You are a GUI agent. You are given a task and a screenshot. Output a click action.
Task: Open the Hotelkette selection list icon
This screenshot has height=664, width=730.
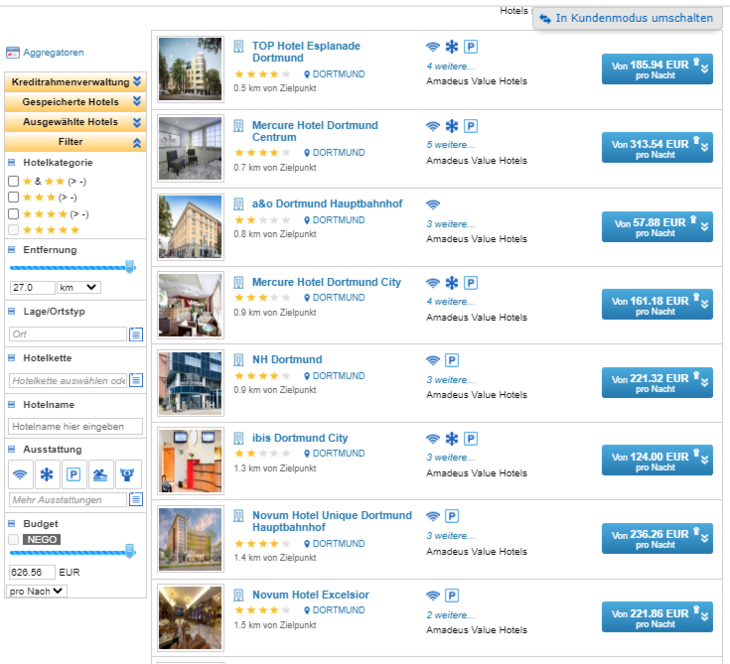[x=136, y=380]
